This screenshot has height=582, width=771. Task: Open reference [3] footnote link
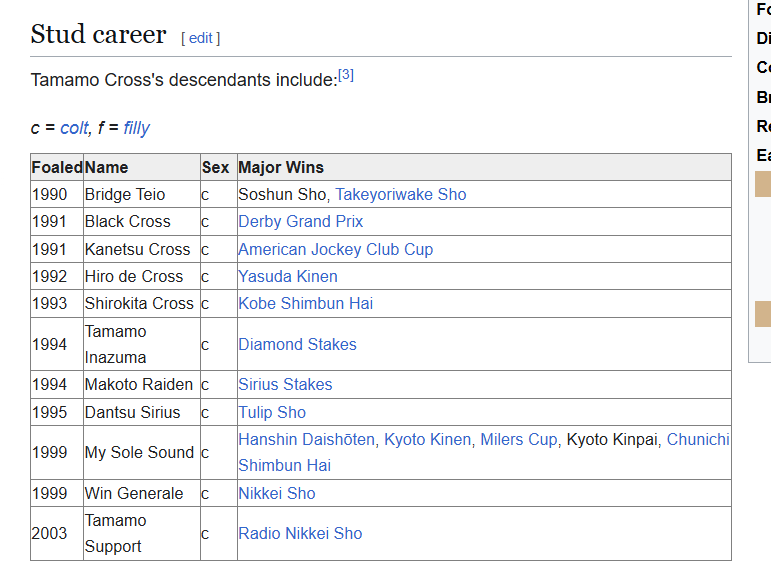click(346, 75)
